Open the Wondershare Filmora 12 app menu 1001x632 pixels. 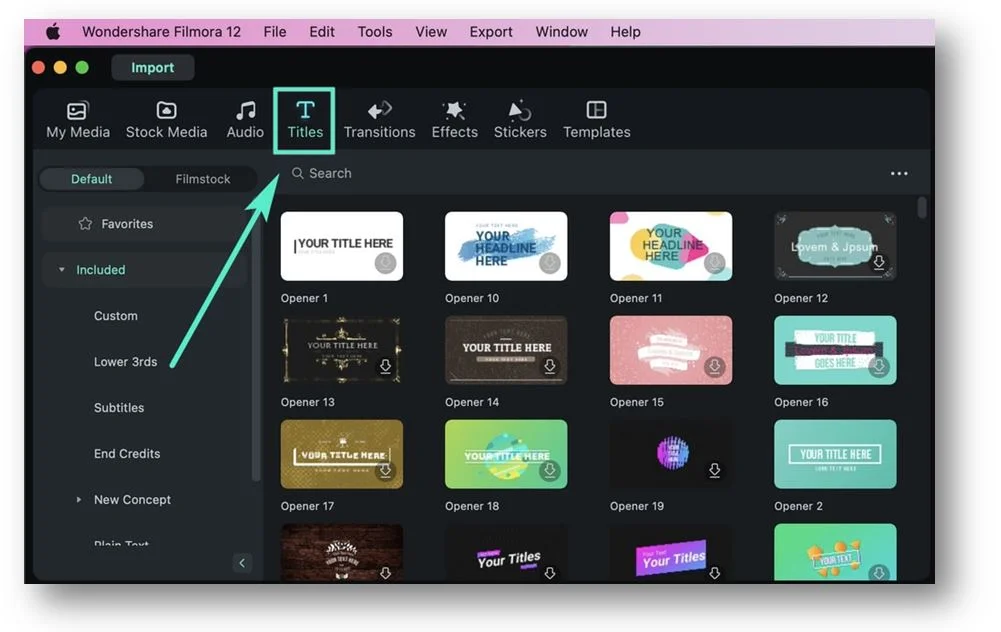162,31
